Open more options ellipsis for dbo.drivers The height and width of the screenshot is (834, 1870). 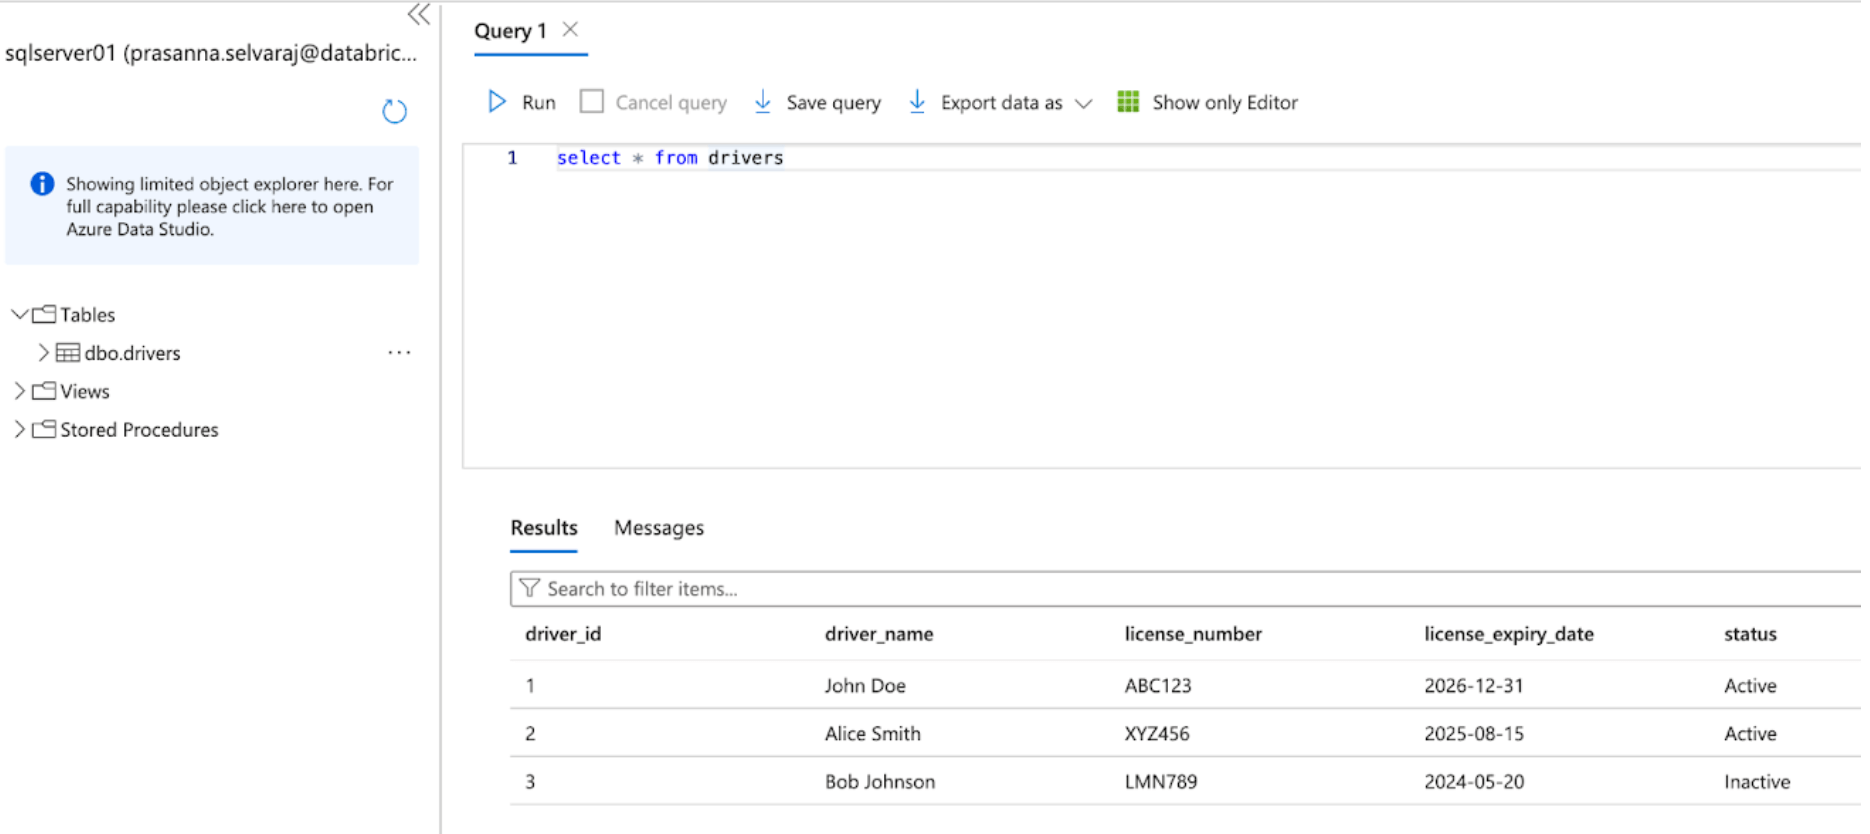(x=399, y=352)
